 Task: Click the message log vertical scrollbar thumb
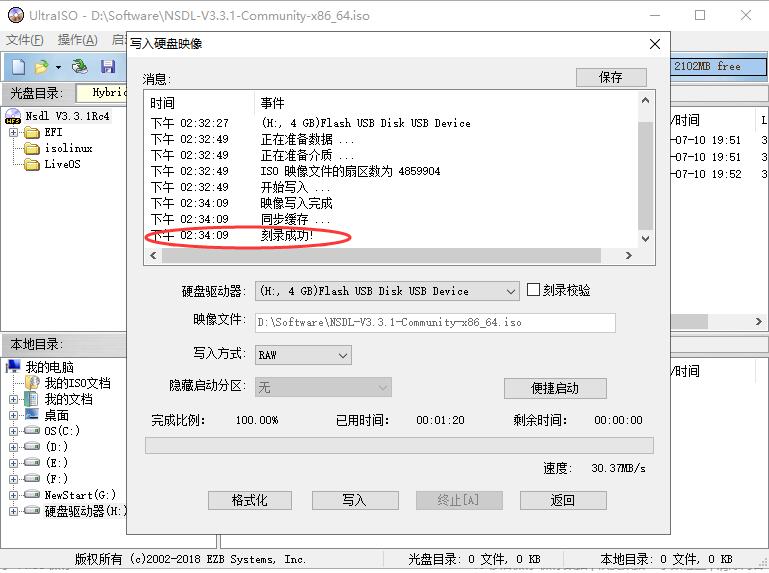pyautogui.click(x=645, y=175)
